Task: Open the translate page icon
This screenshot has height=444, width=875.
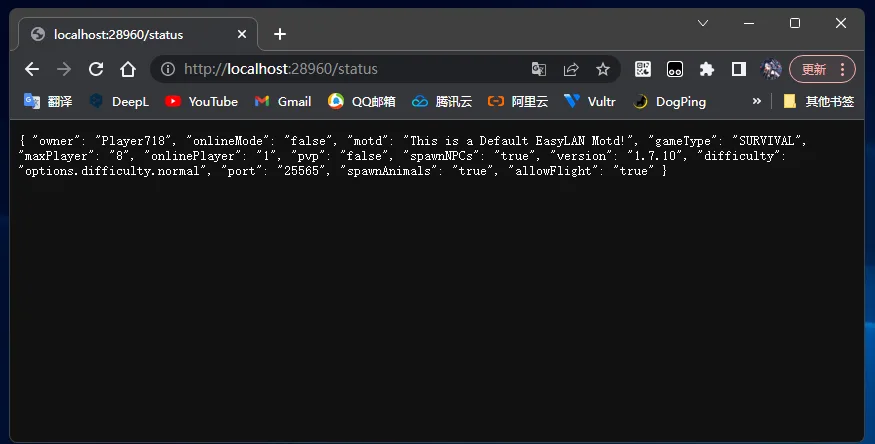Action: [x=539, y=69]
